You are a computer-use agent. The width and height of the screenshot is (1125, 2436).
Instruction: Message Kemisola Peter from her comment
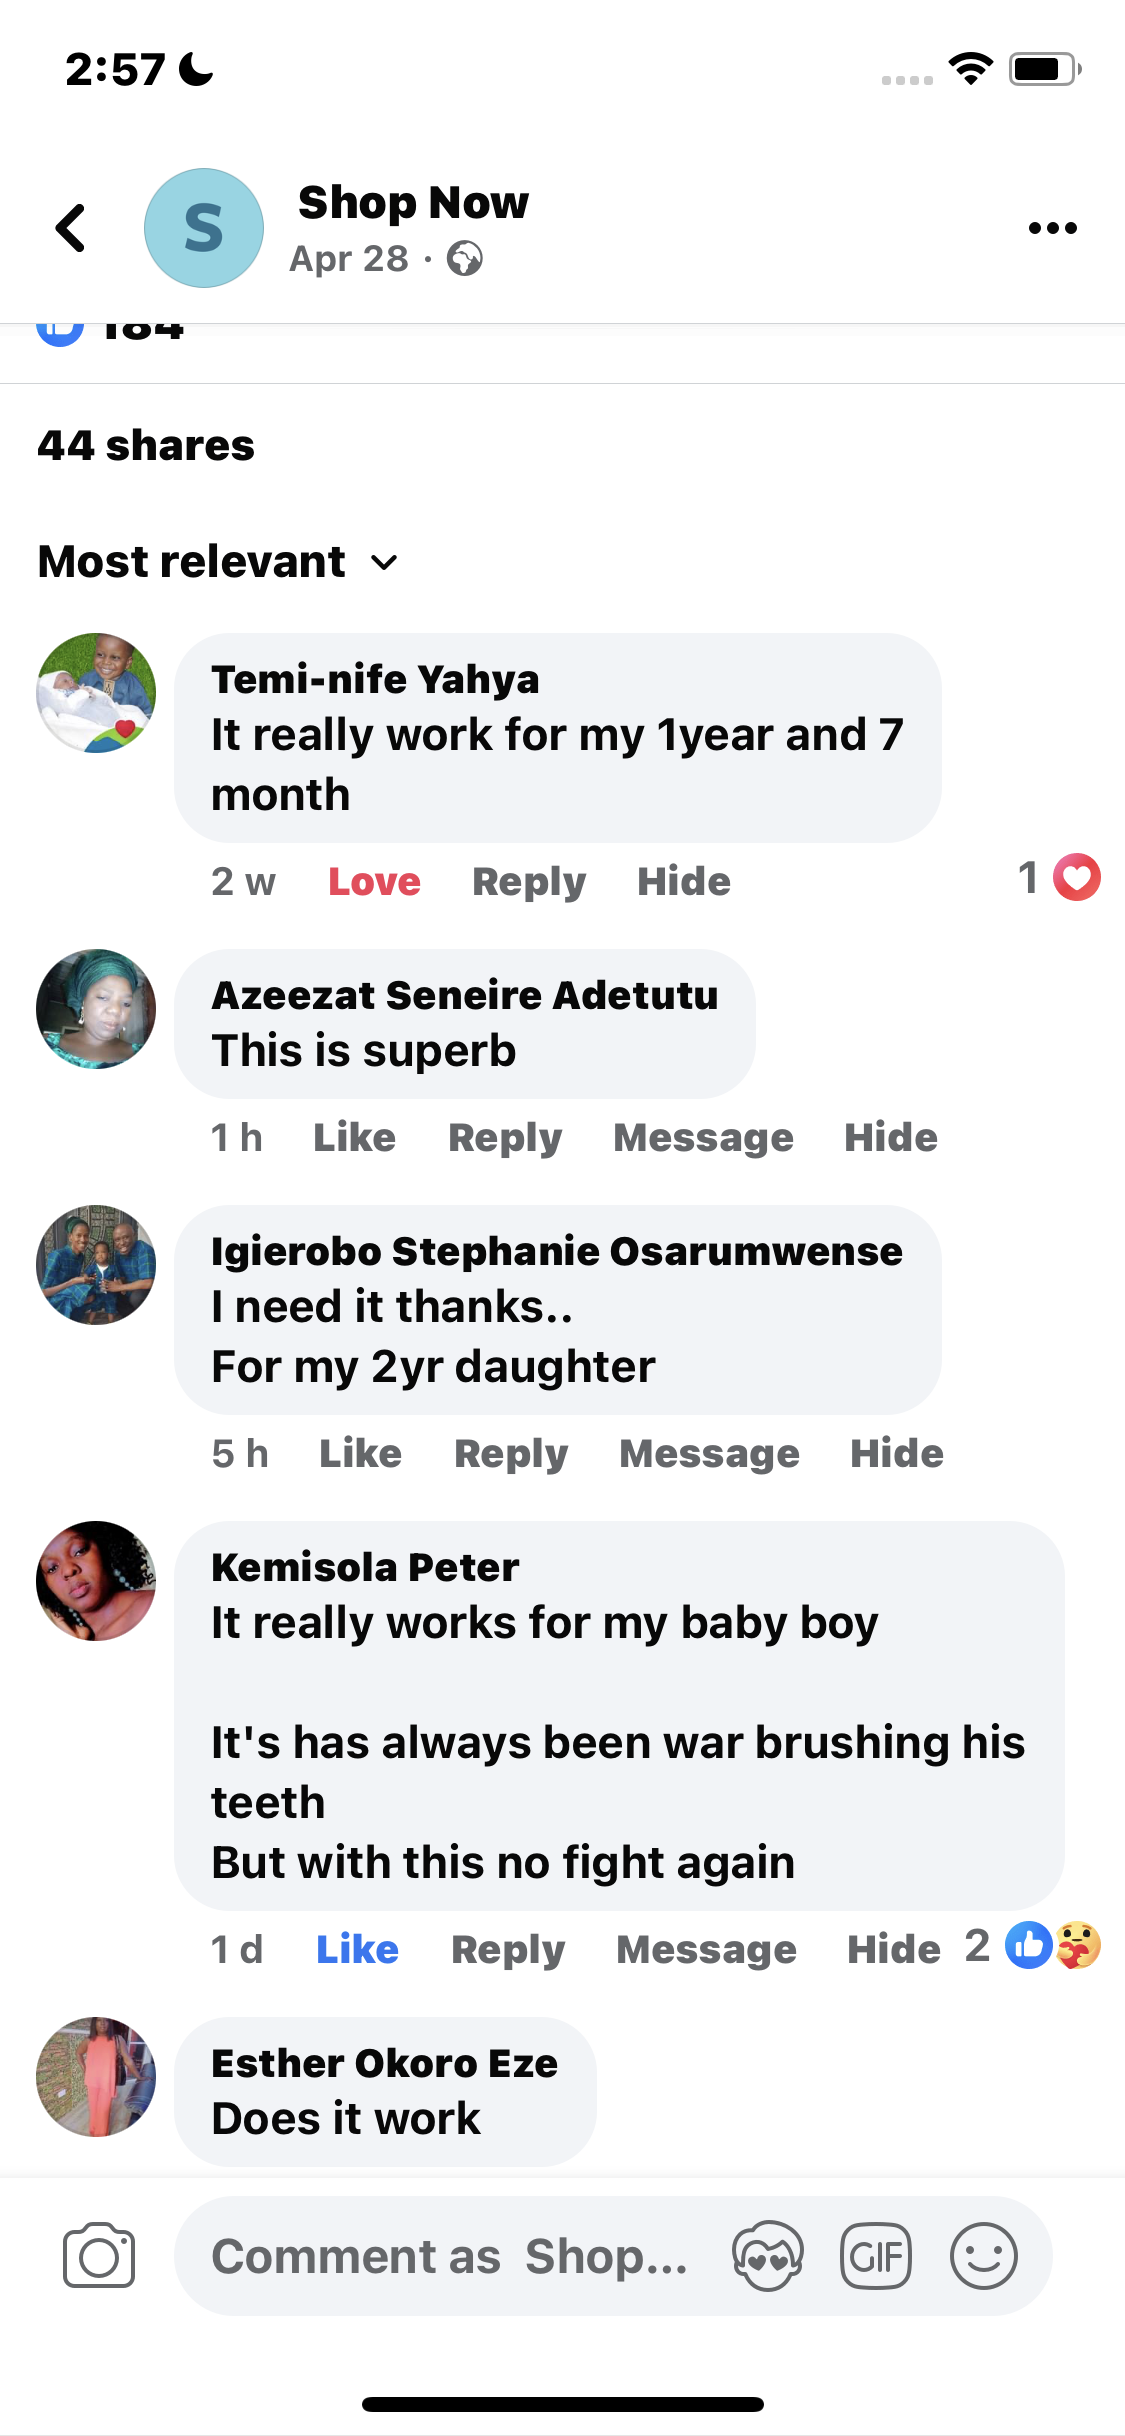tap(706, 1949)
